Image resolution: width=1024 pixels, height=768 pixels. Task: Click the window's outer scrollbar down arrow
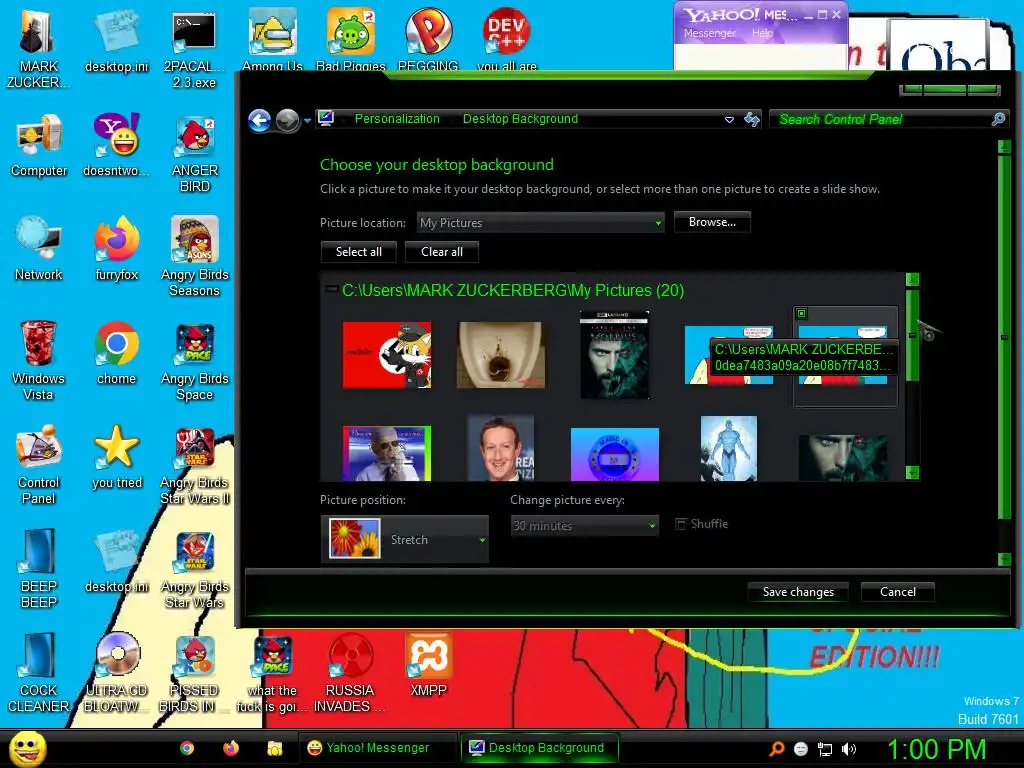[x=1004, y=559]
